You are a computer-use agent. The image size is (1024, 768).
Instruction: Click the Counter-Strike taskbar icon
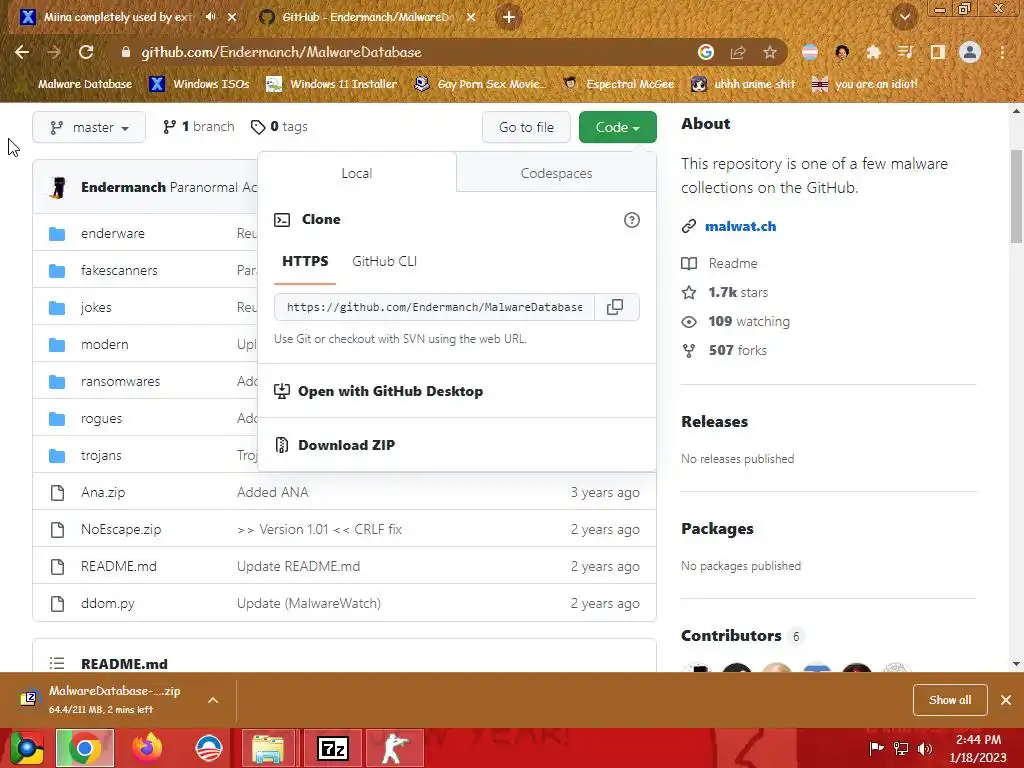[394, 748]
